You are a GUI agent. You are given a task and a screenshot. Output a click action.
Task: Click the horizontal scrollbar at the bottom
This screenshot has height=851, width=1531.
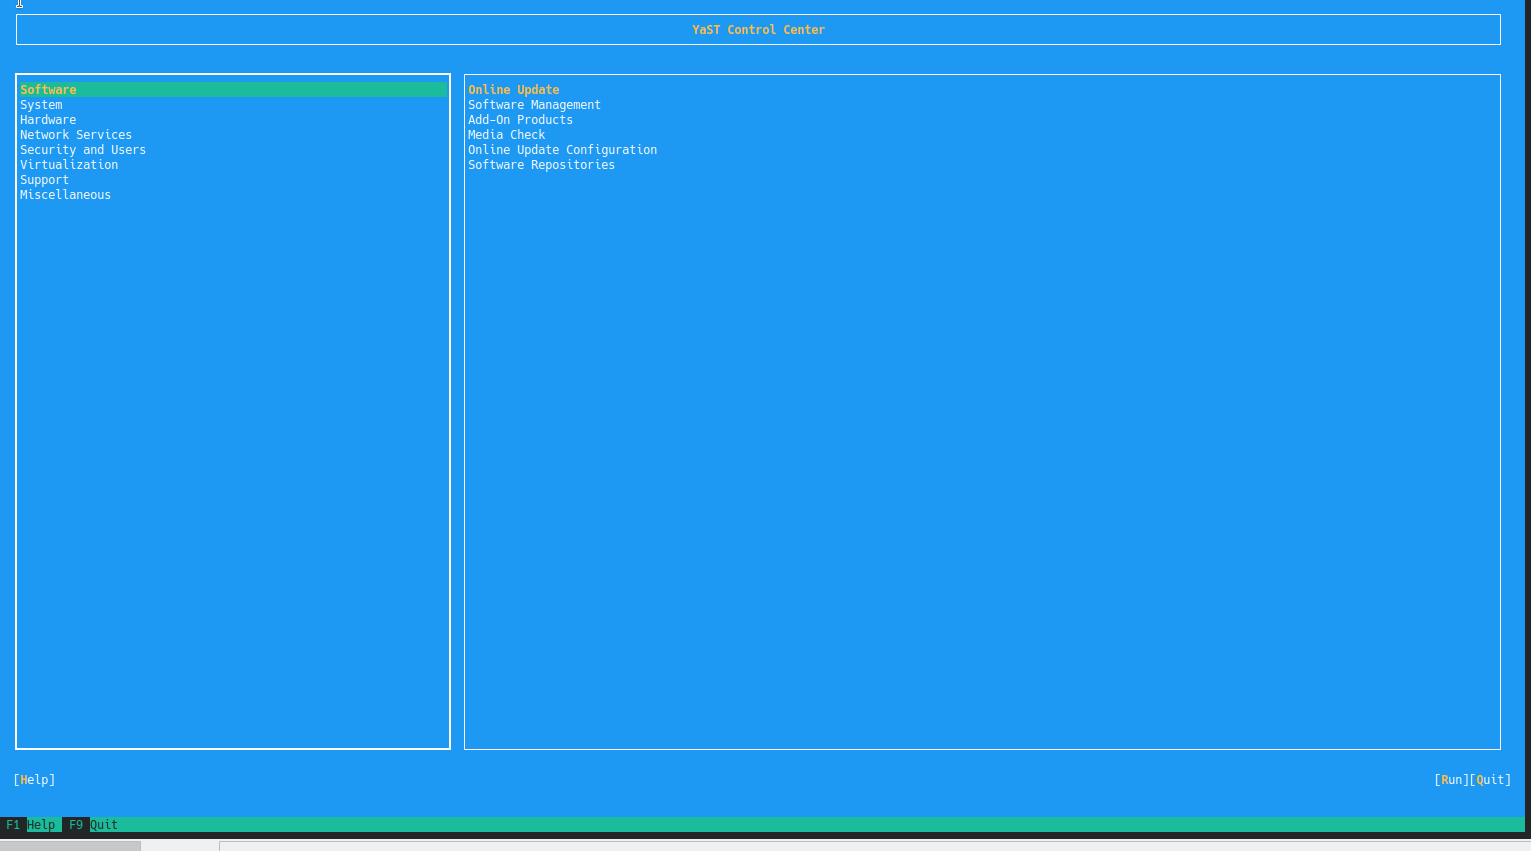click(x=70, y=846)
